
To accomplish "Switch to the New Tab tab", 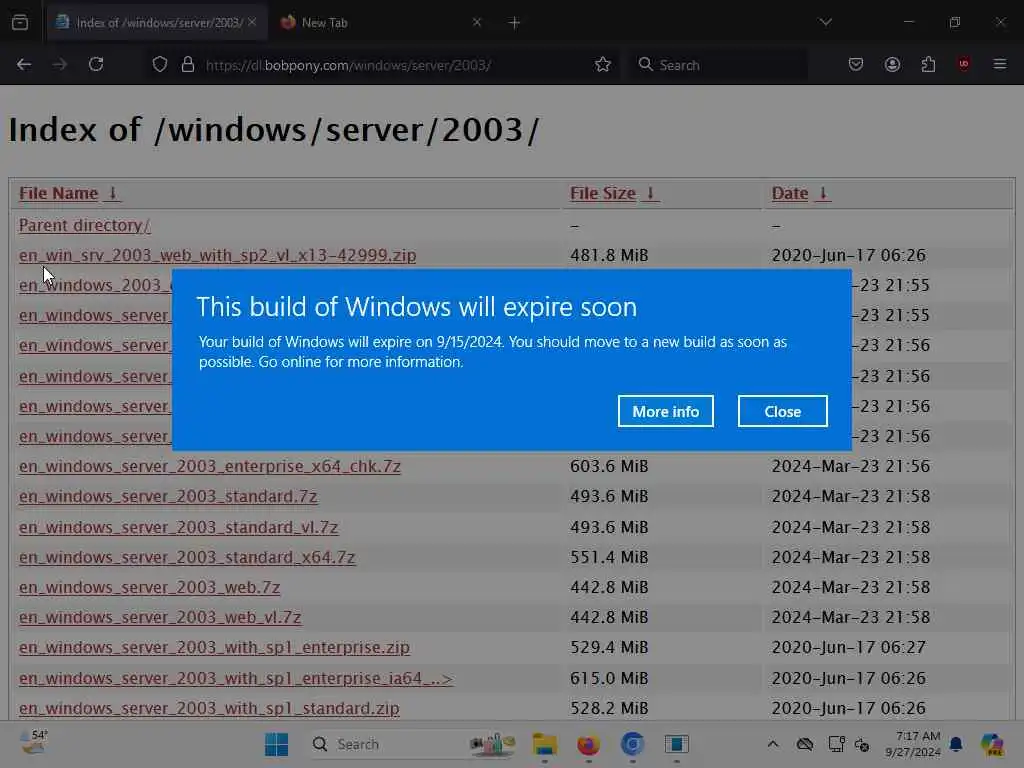I will pyautogui.click(x=381, y=23).
